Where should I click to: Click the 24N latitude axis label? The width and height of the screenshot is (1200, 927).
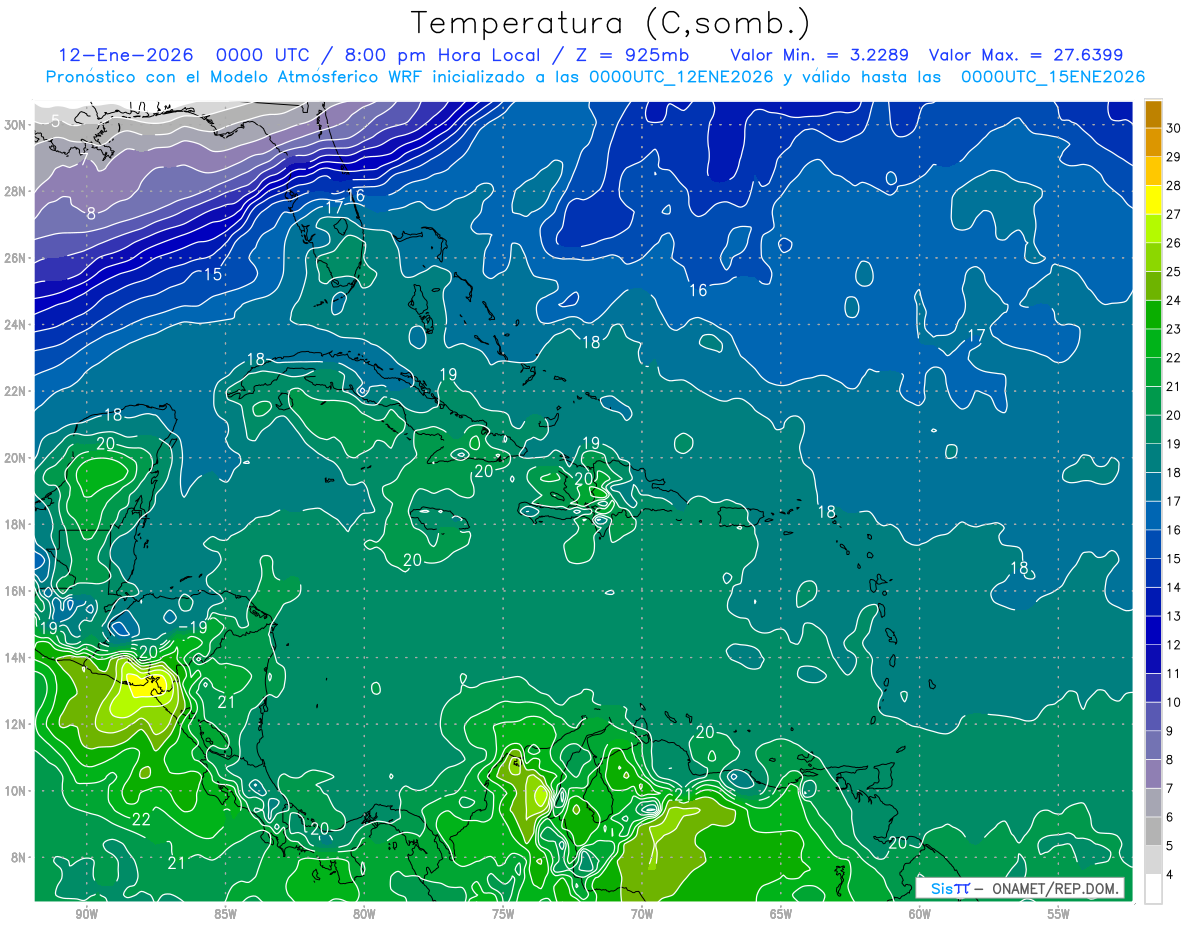pyautogui.click(x=16, y=325)
